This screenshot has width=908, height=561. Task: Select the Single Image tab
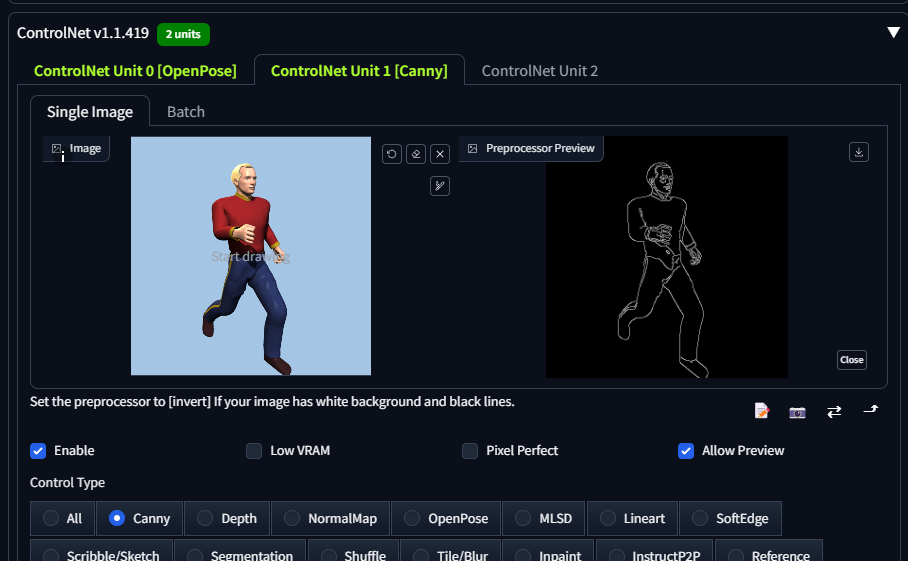click(90, 112)
